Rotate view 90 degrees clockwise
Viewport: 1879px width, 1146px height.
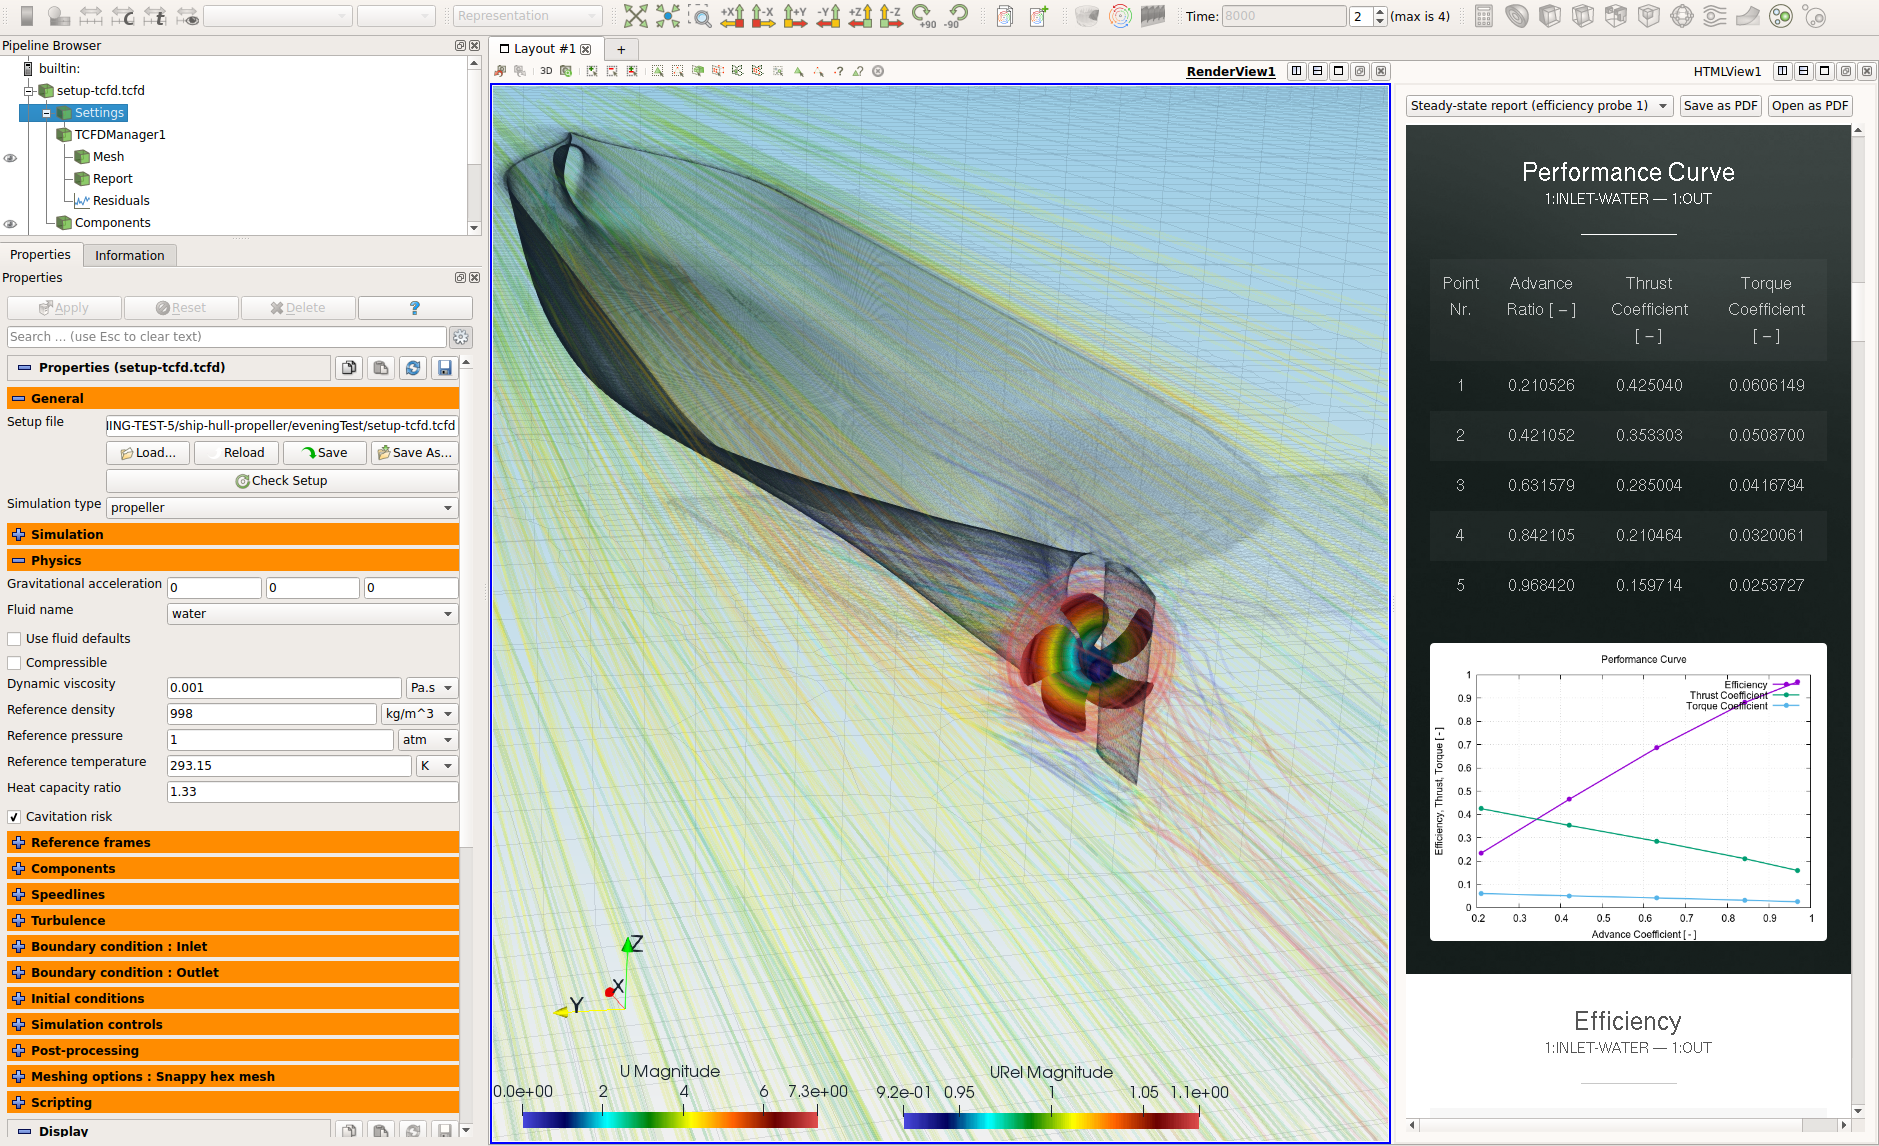pos(923,16)
